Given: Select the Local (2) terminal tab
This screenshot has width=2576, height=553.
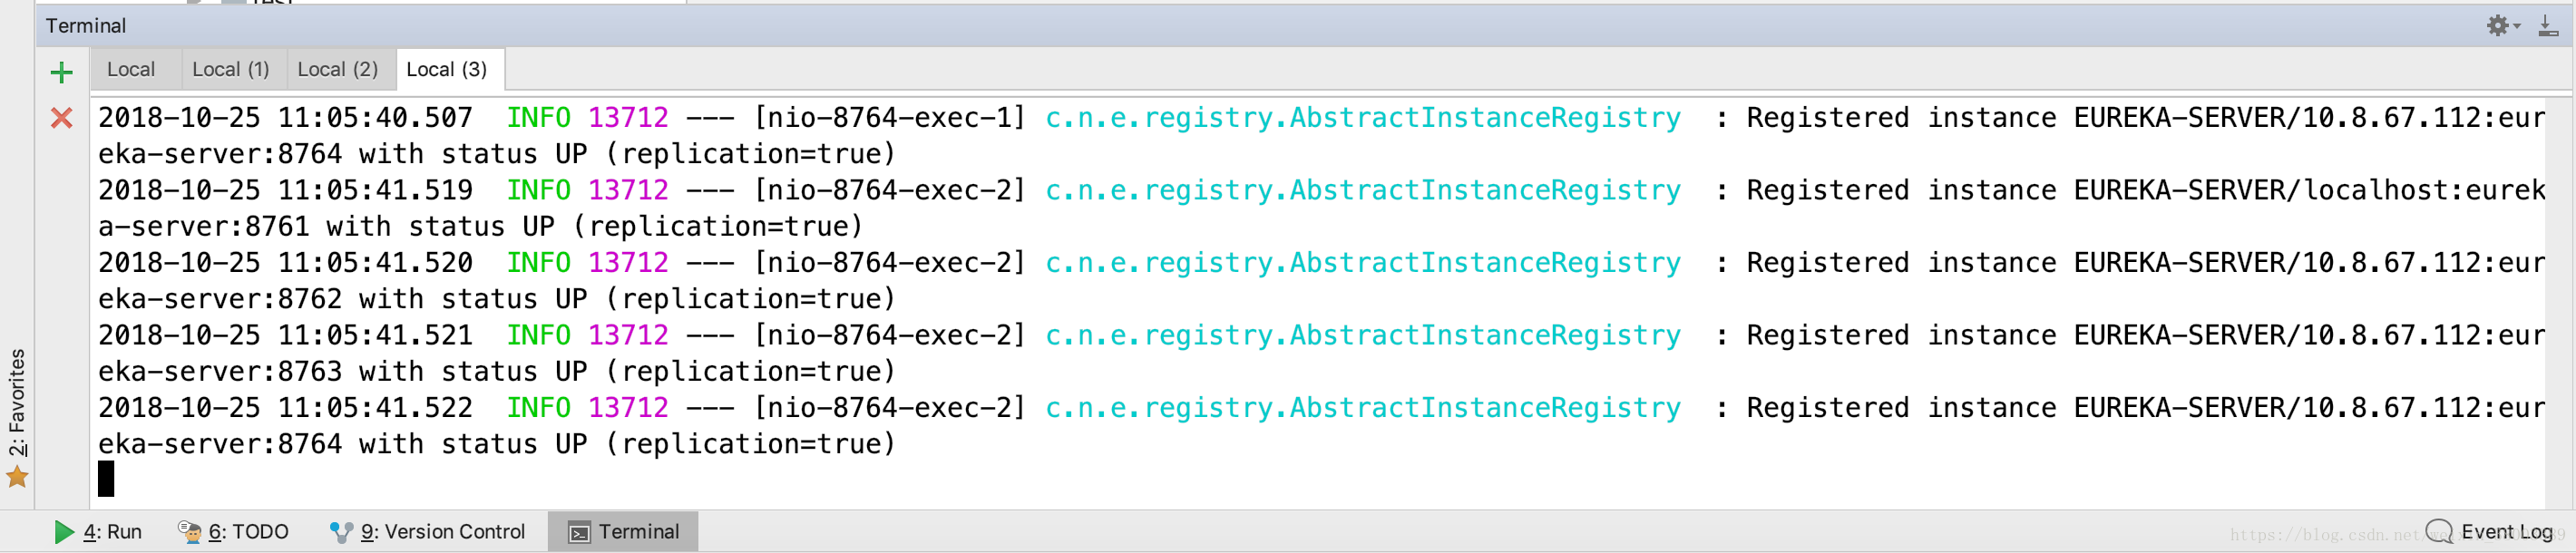Looking at the screenshot, I should 338,70.
